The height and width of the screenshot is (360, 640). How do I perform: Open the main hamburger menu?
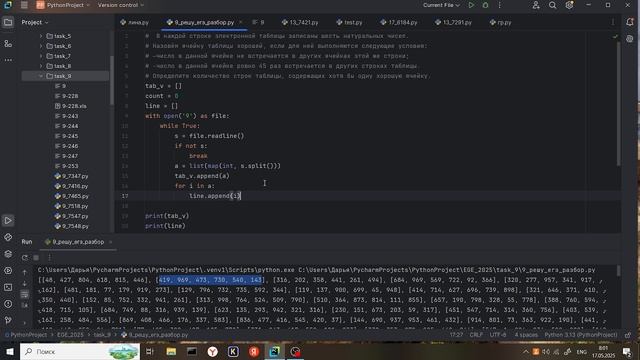[24, 5]
